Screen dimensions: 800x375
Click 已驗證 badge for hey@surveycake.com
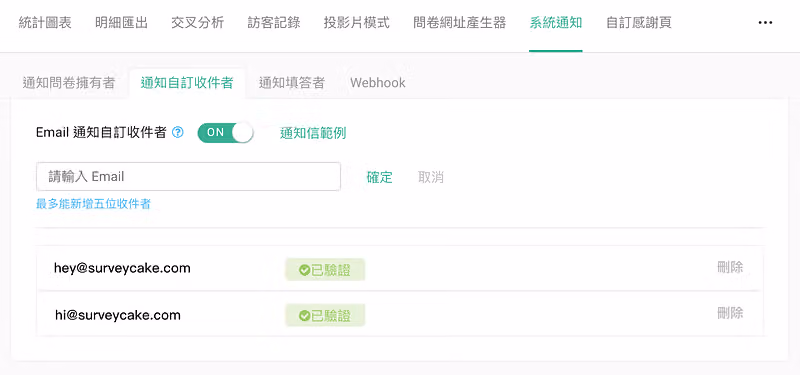(325, 270)
